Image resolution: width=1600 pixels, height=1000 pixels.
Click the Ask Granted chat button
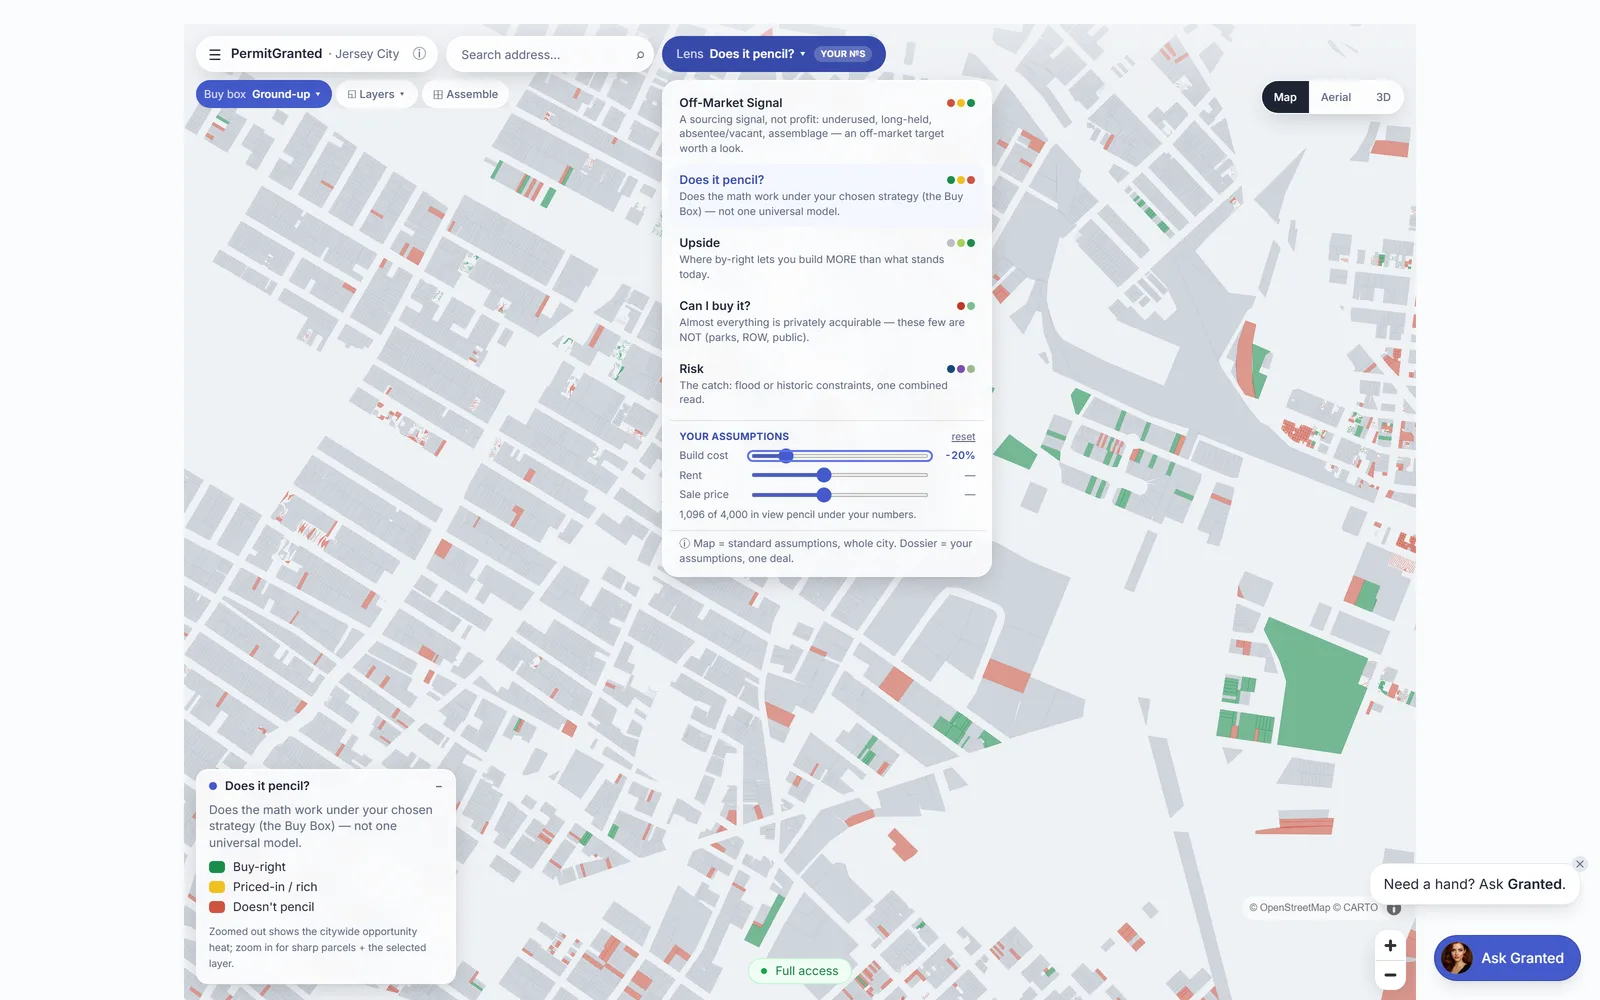[x=1507, y=958]
